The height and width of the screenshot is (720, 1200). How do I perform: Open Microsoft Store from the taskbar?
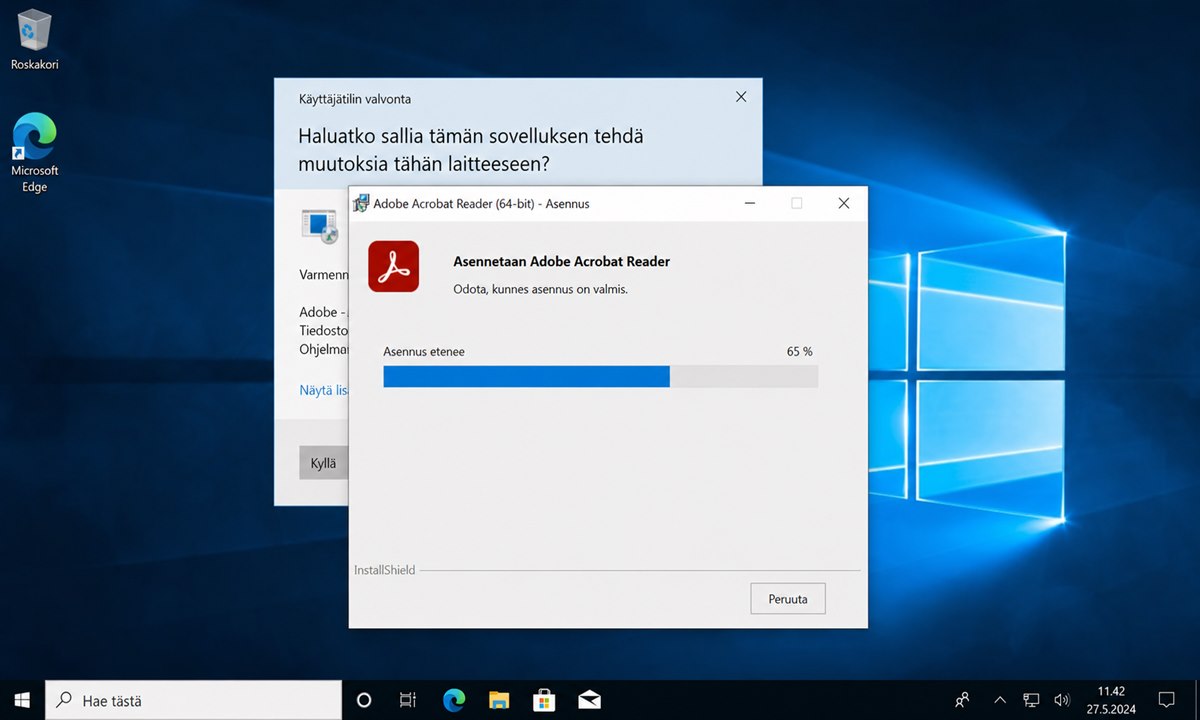click(544, 700)
